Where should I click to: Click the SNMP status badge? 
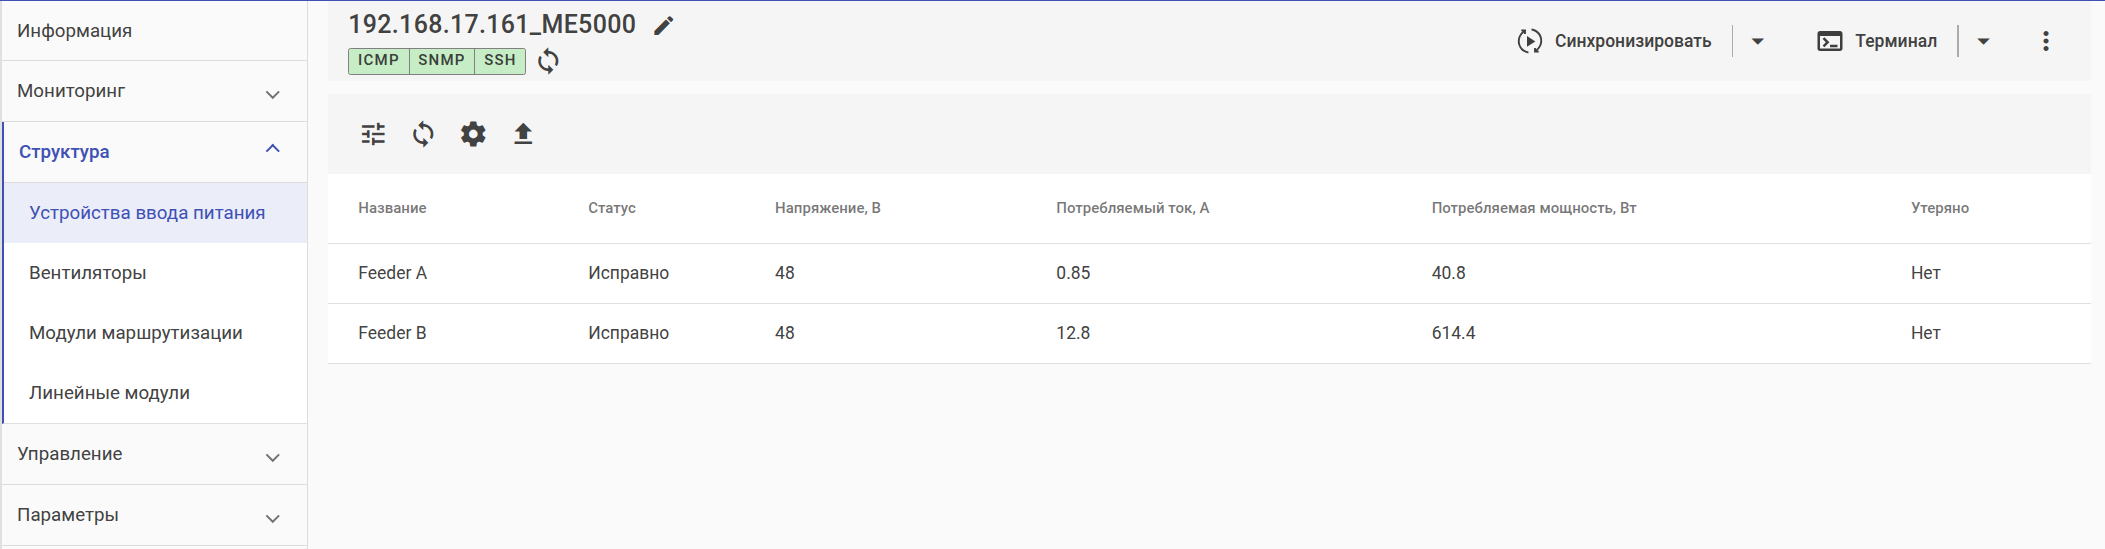pos(441,60)
